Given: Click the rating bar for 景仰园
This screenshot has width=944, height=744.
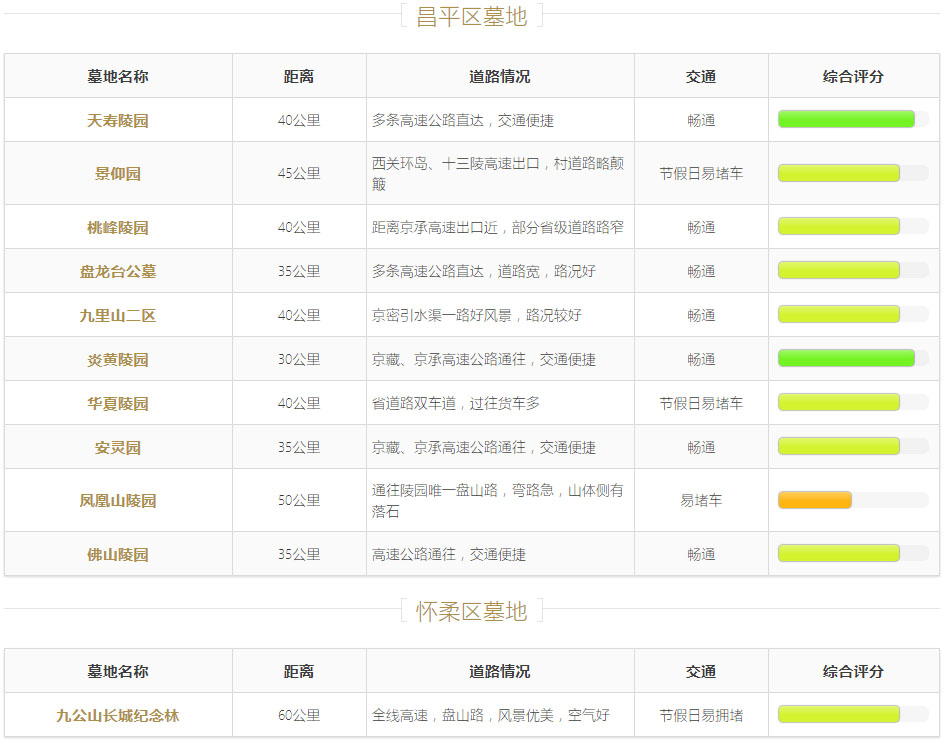Looking at the screenshot, I should 839,173.
